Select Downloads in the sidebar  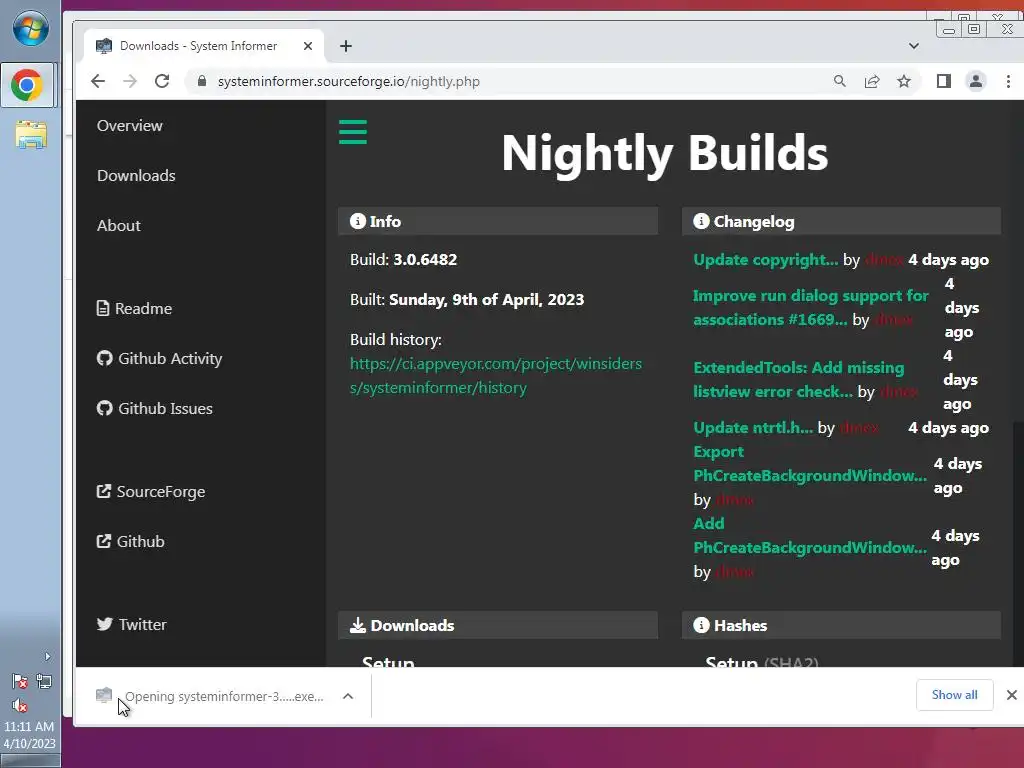(x=136, y=176)
